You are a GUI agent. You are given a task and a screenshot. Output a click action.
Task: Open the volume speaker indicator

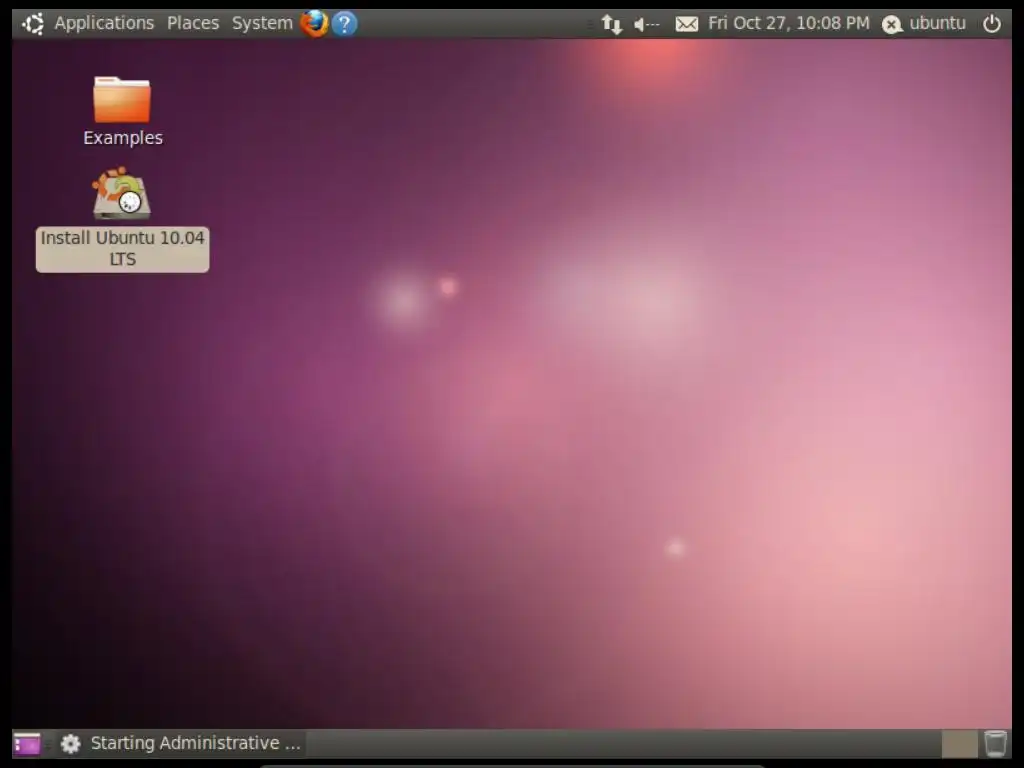tap(646, 25)
